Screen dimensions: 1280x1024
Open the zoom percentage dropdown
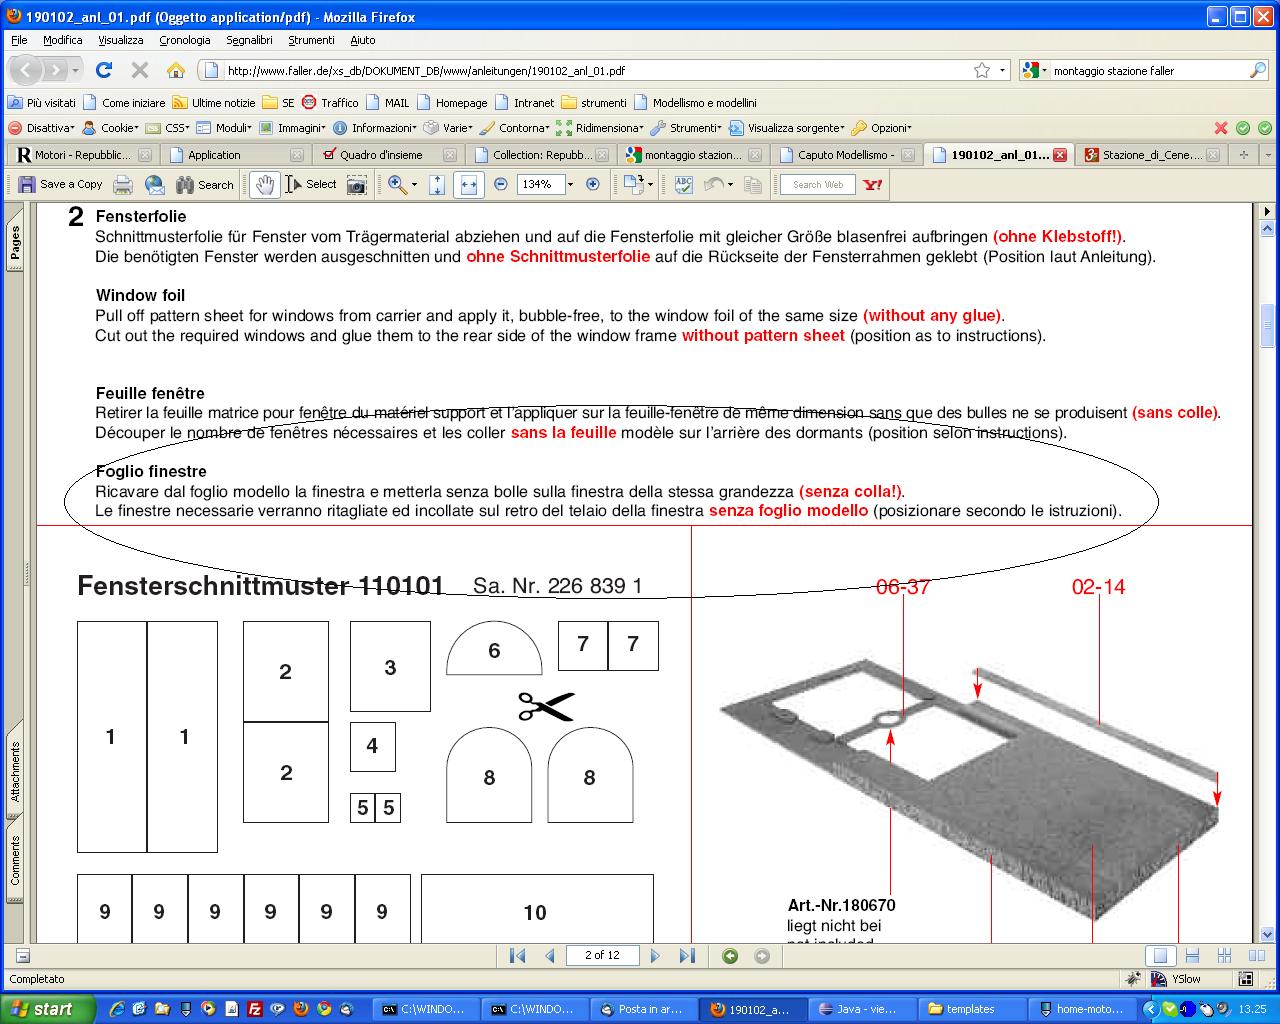click(570, 185)
